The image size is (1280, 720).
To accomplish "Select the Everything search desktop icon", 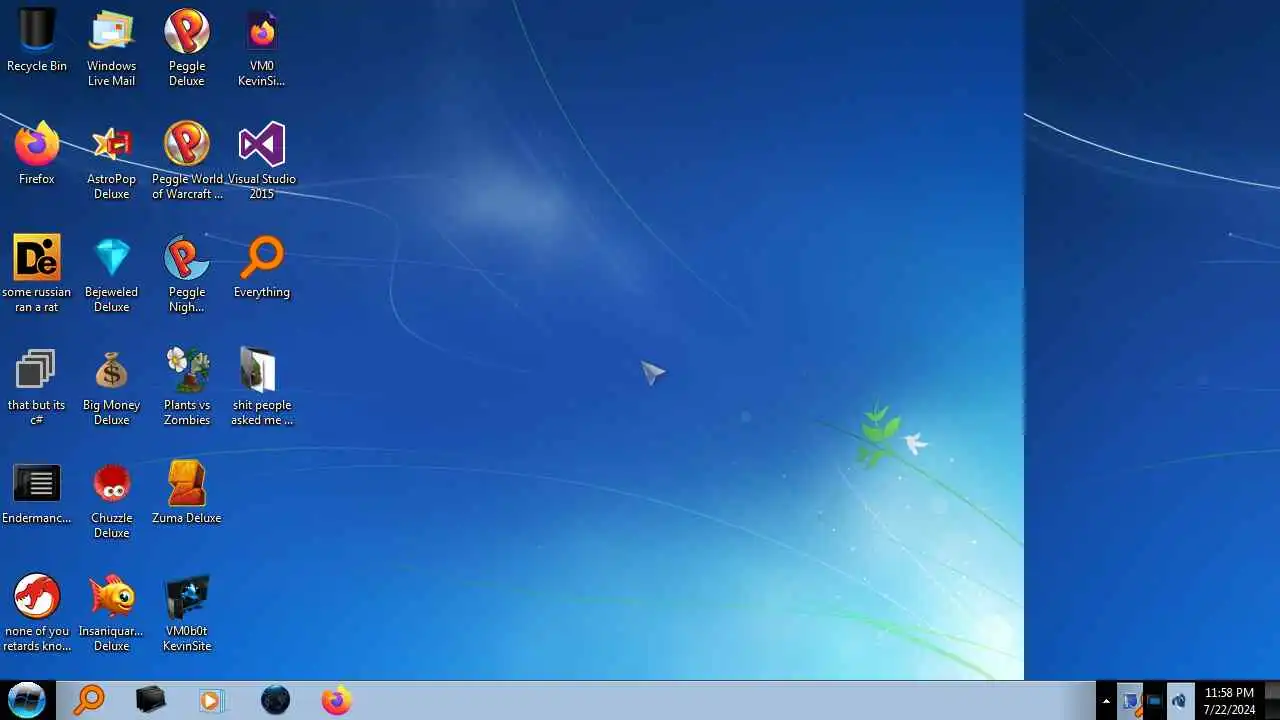I will (262, 267).
